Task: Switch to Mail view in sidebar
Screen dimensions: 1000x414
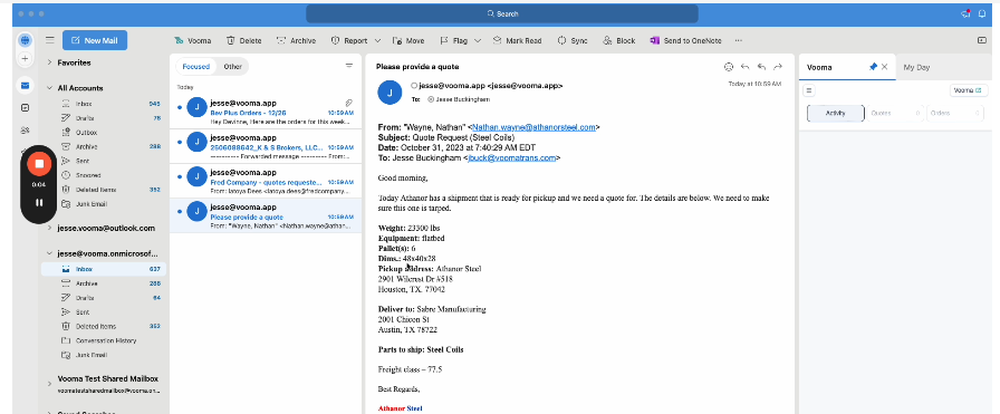Action: coord(25,85)
